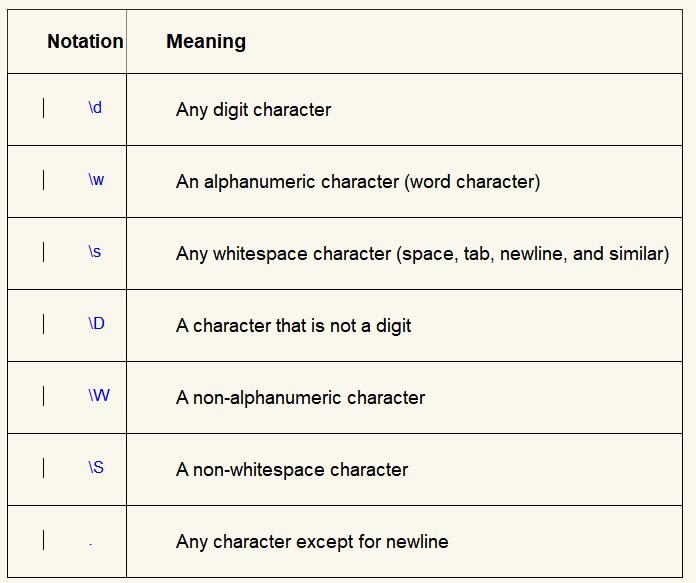Select the Meaning column header

206,41
